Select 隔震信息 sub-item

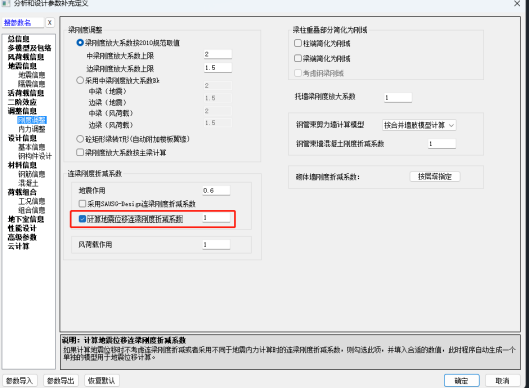click(x=31, y=83)
